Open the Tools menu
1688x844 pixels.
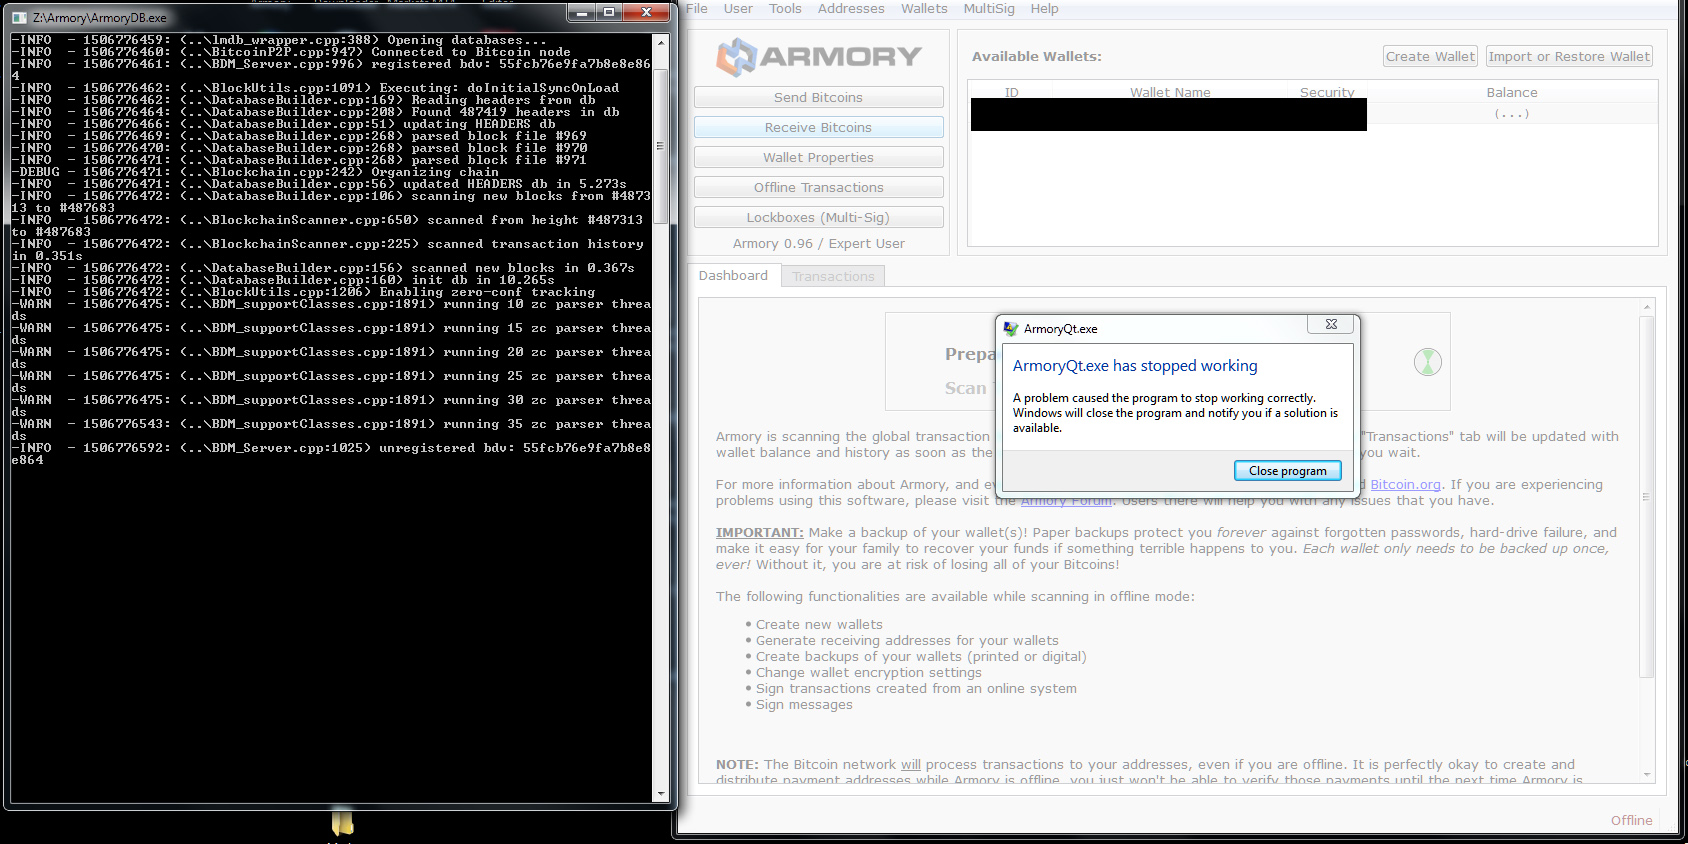[x=785, y=8]
